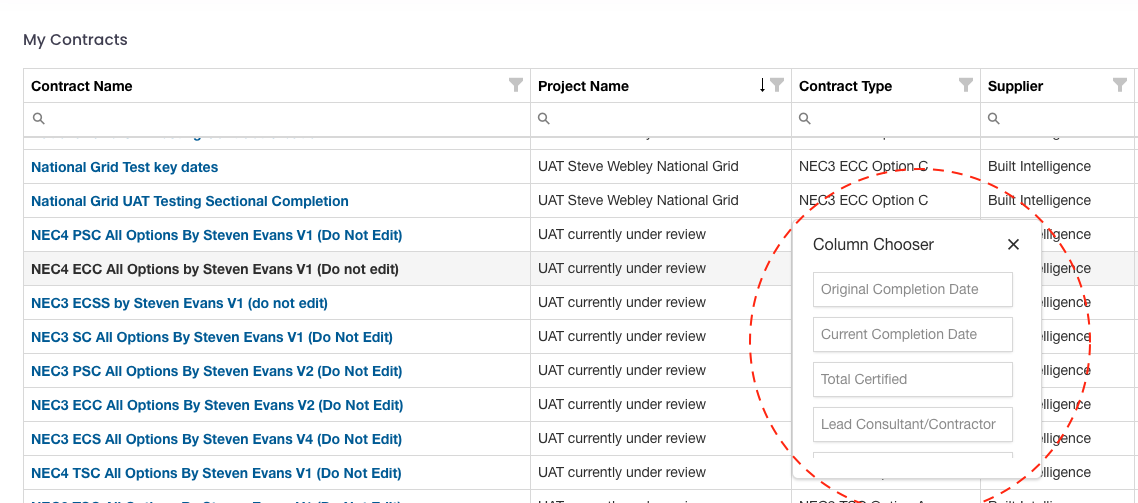This screenshot has width=1138, height=503.
Task: Click the Column Chooser title
Action: (873, 245)
